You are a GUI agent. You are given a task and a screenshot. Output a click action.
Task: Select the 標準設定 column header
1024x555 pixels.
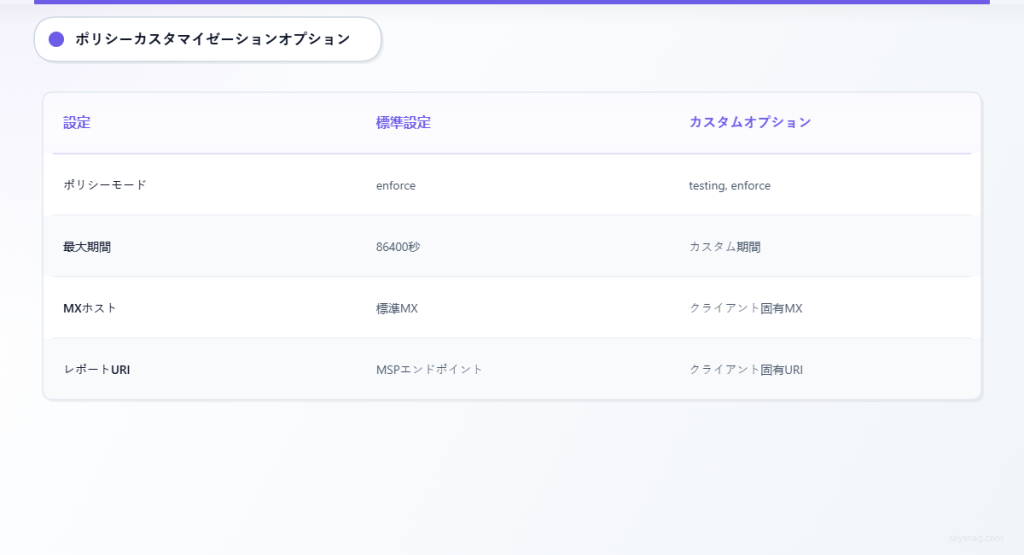403,122
